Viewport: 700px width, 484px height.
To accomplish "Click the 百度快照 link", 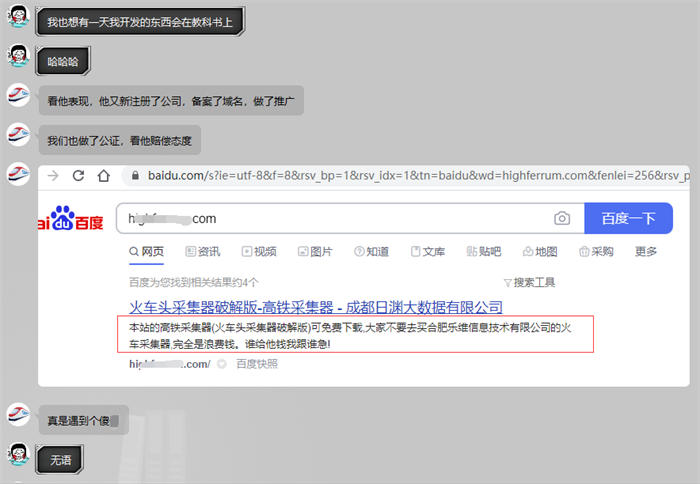I will click(257, 364).
